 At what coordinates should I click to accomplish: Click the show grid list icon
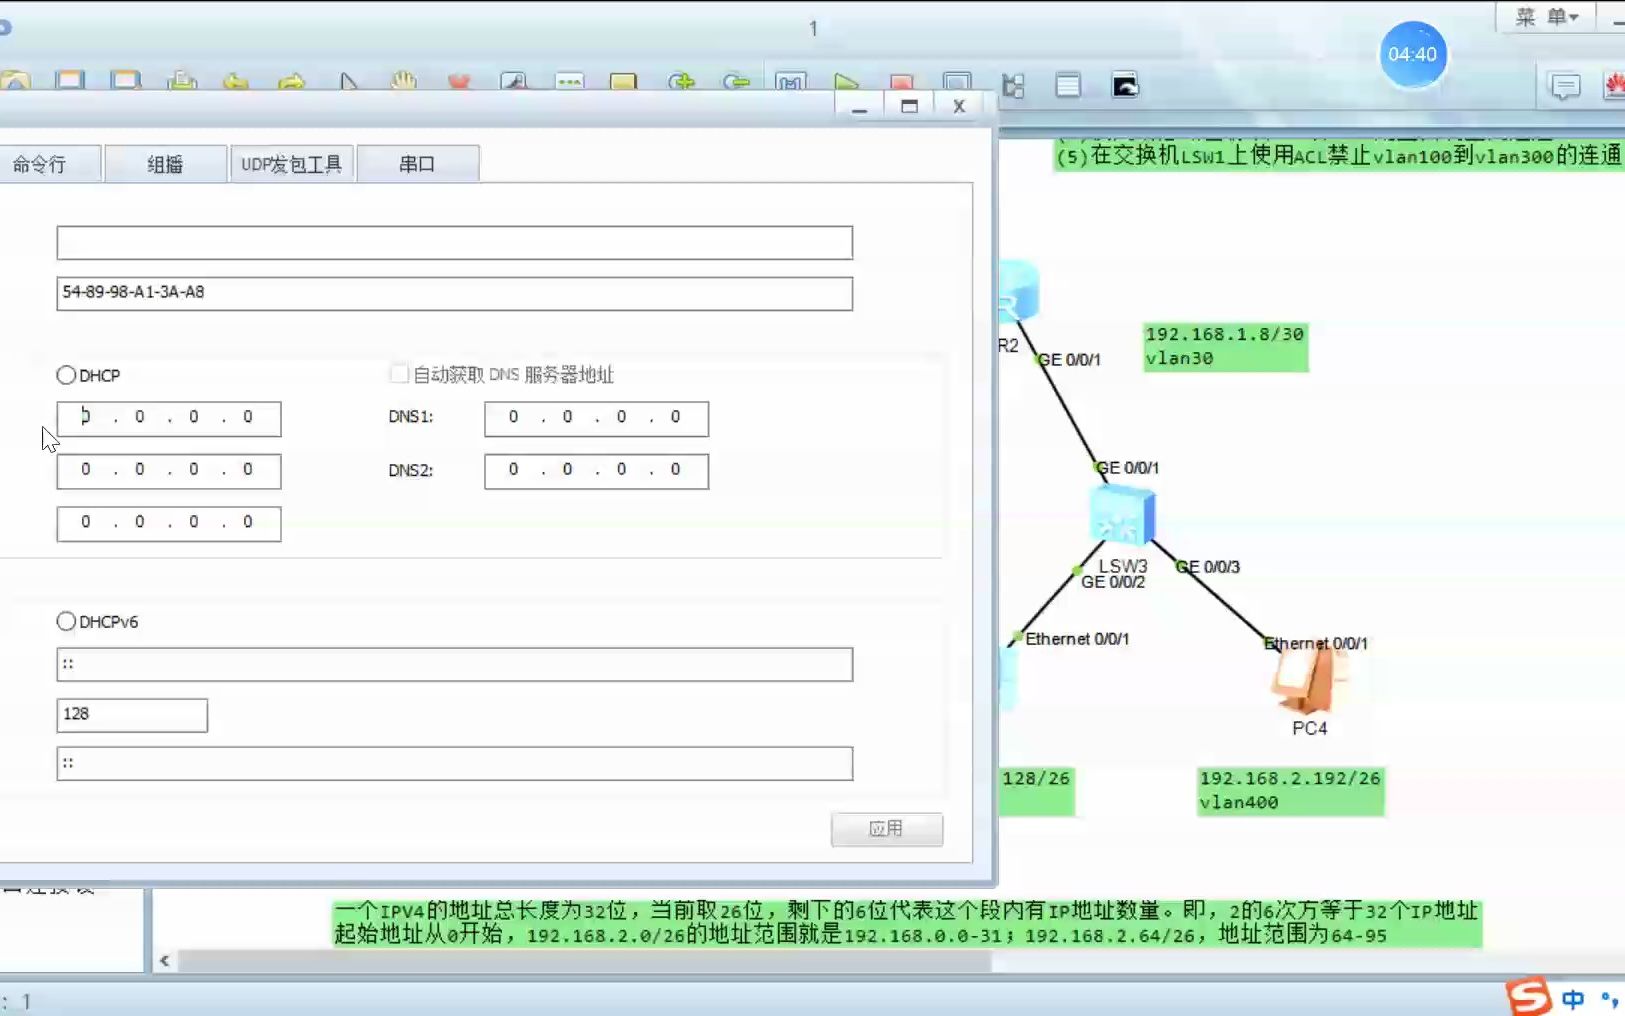pyautogui.click(x=1068, y=86)
